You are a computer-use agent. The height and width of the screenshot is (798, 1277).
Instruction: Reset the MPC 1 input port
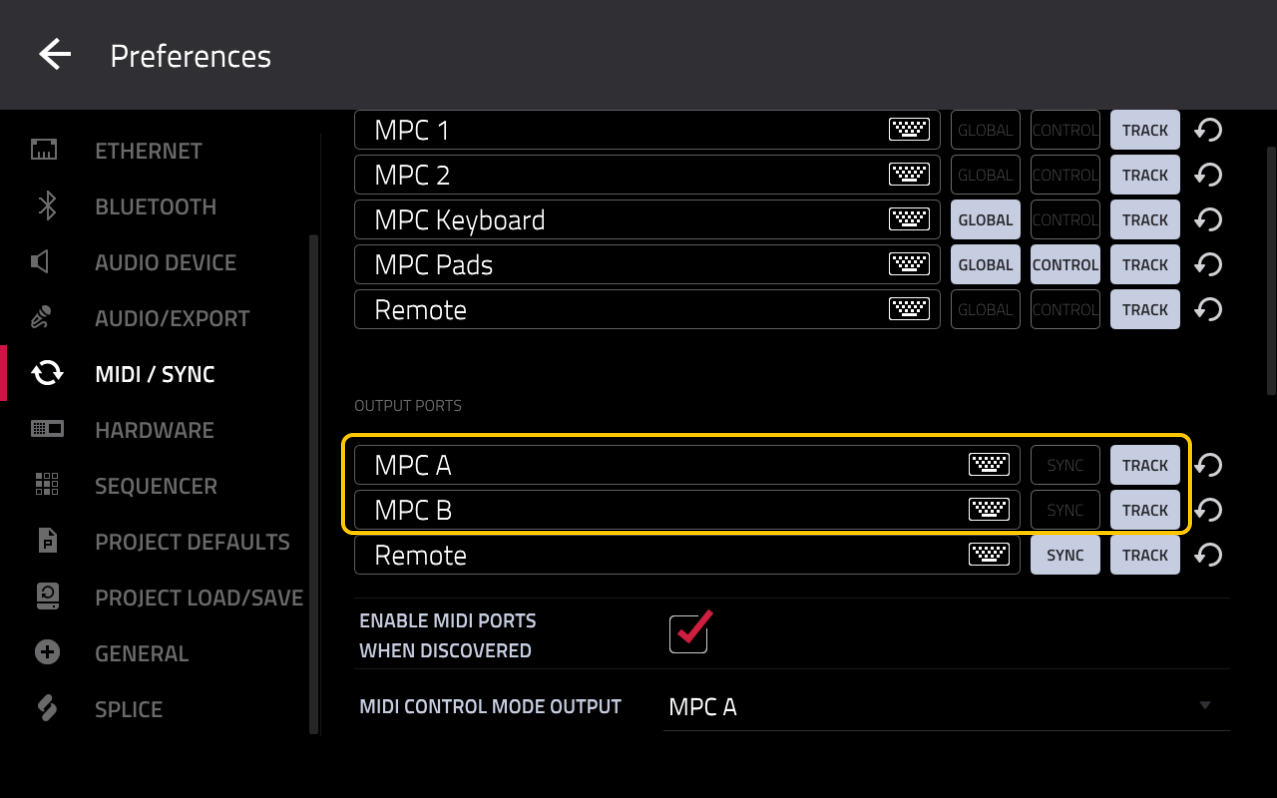click(1208, 130)
